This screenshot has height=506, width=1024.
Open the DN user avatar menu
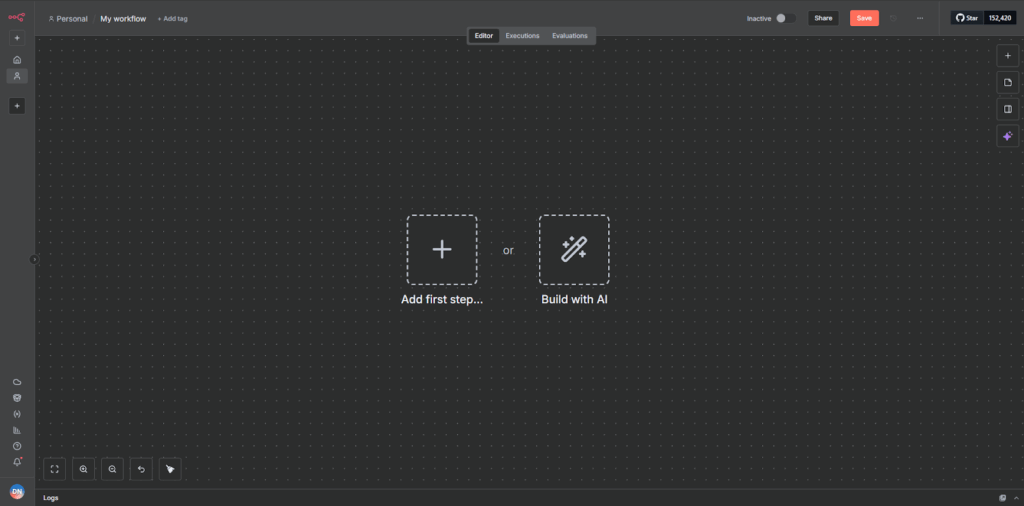click(x=17, y=491)
